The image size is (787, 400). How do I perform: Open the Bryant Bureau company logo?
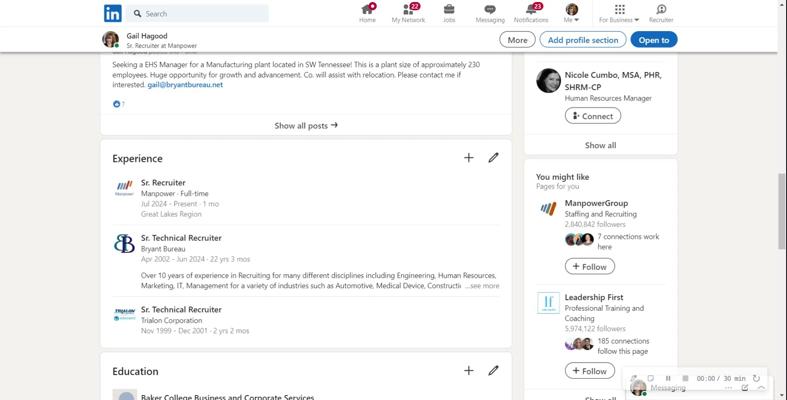click(124, 243)
